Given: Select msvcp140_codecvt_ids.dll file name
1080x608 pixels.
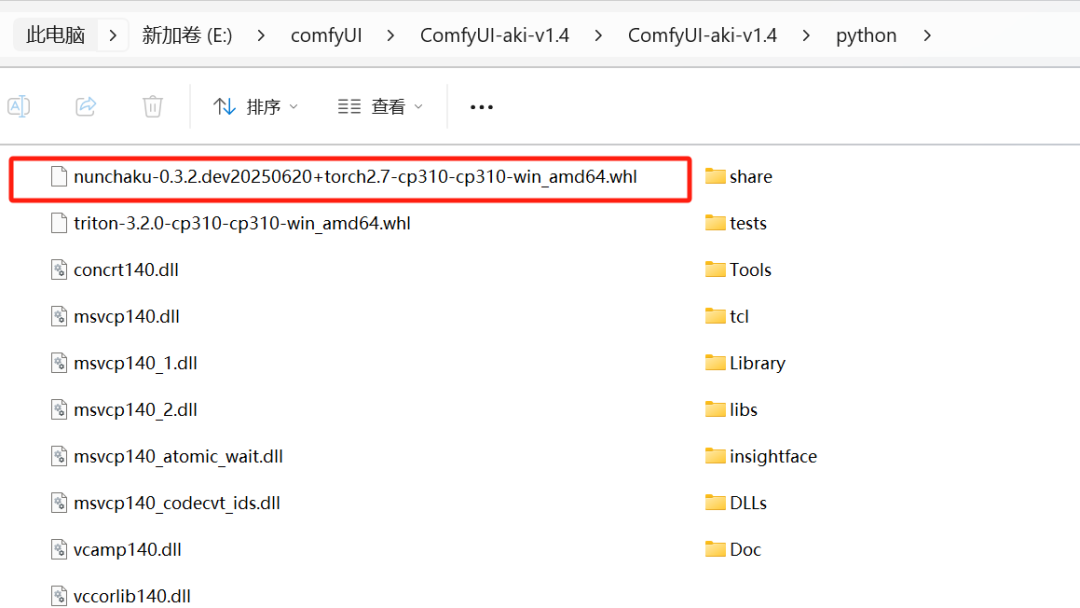Looking at the screenshot, I should tap(177, 503).
